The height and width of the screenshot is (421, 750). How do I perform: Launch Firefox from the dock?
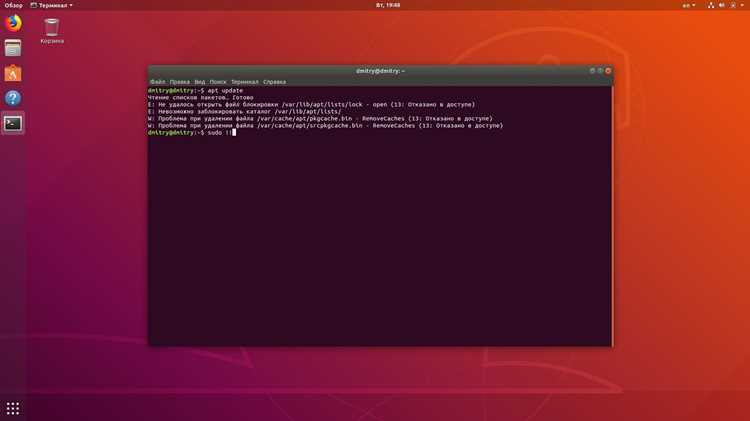(x=13, y=23)
